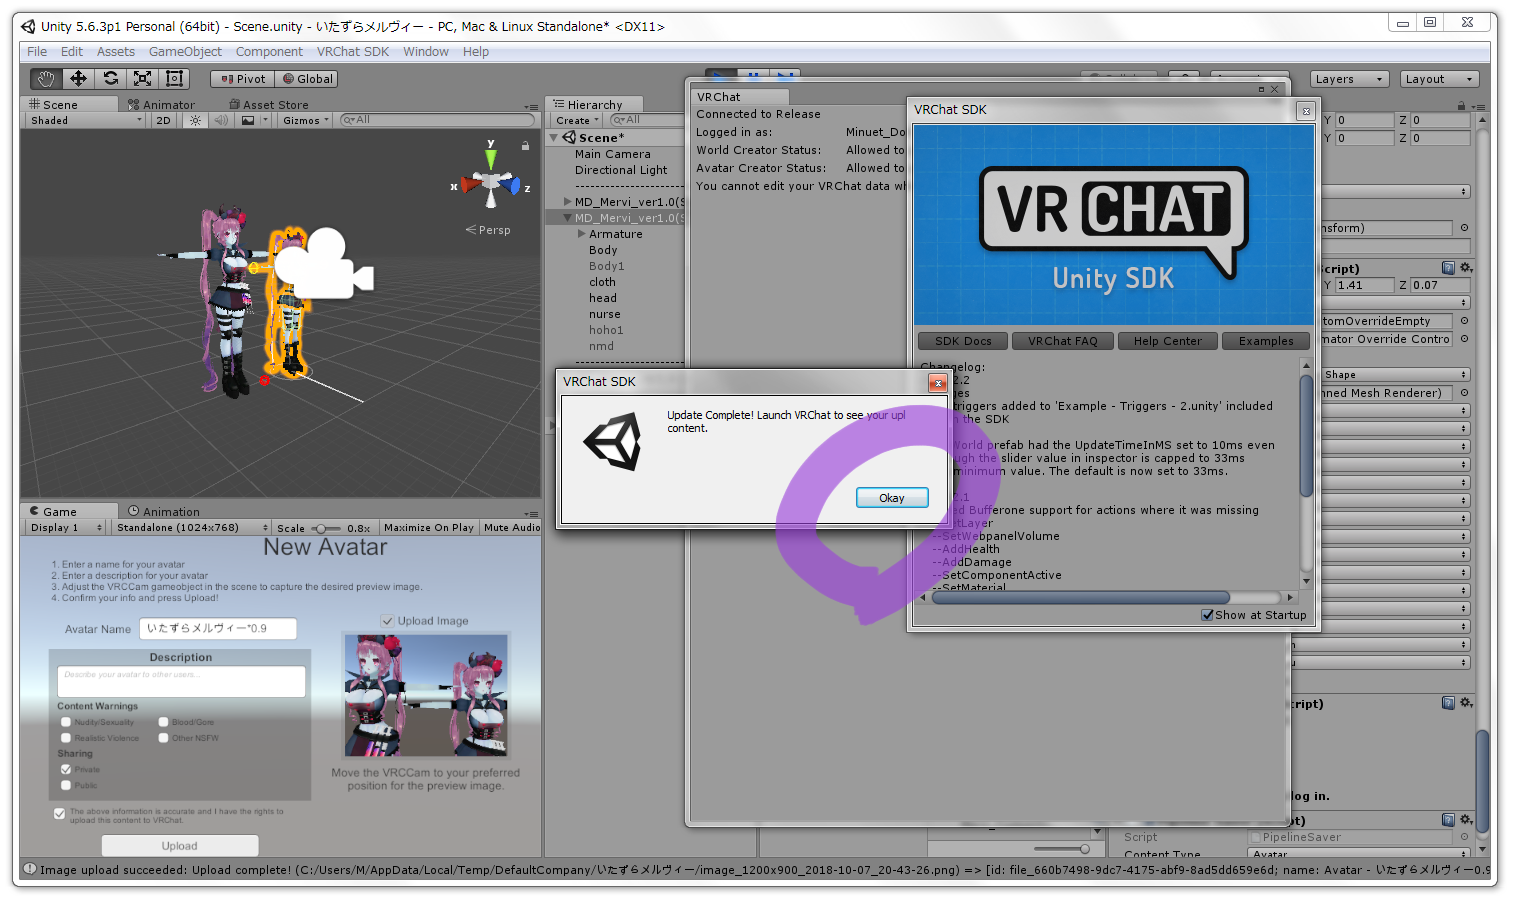Screen dimensions: 1516x905
Task: Open the Game panel options menu icon
Action: tap(531, 513)
